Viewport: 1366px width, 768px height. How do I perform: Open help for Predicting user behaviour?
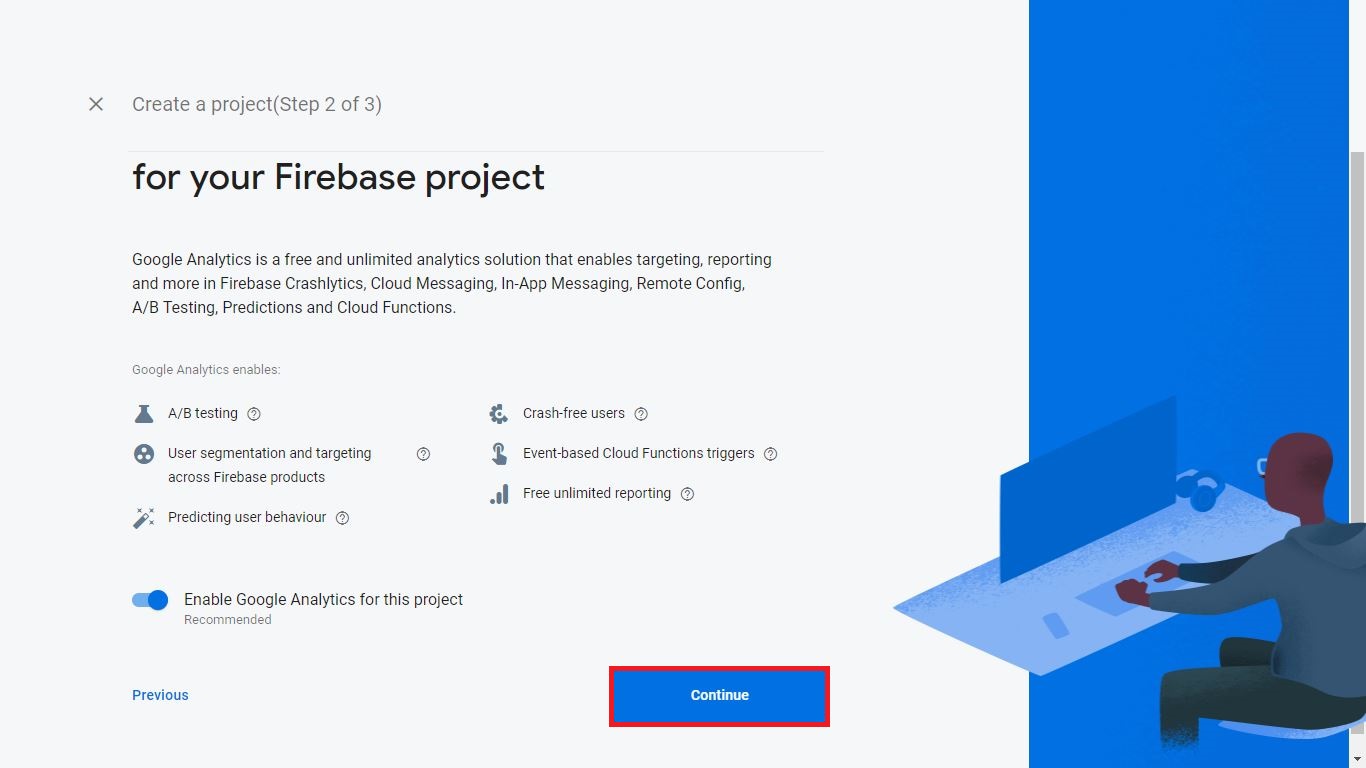point(342,518)
